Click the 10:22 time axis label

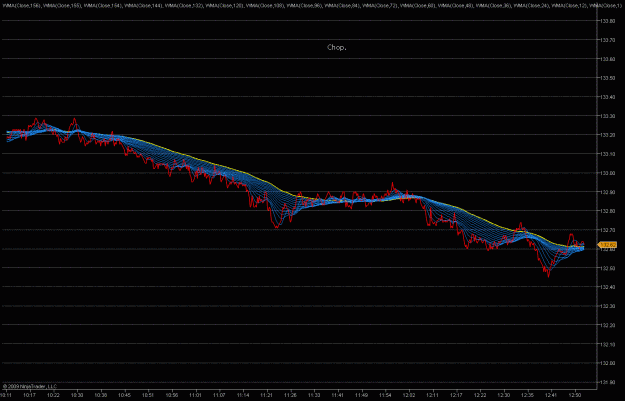53,395
